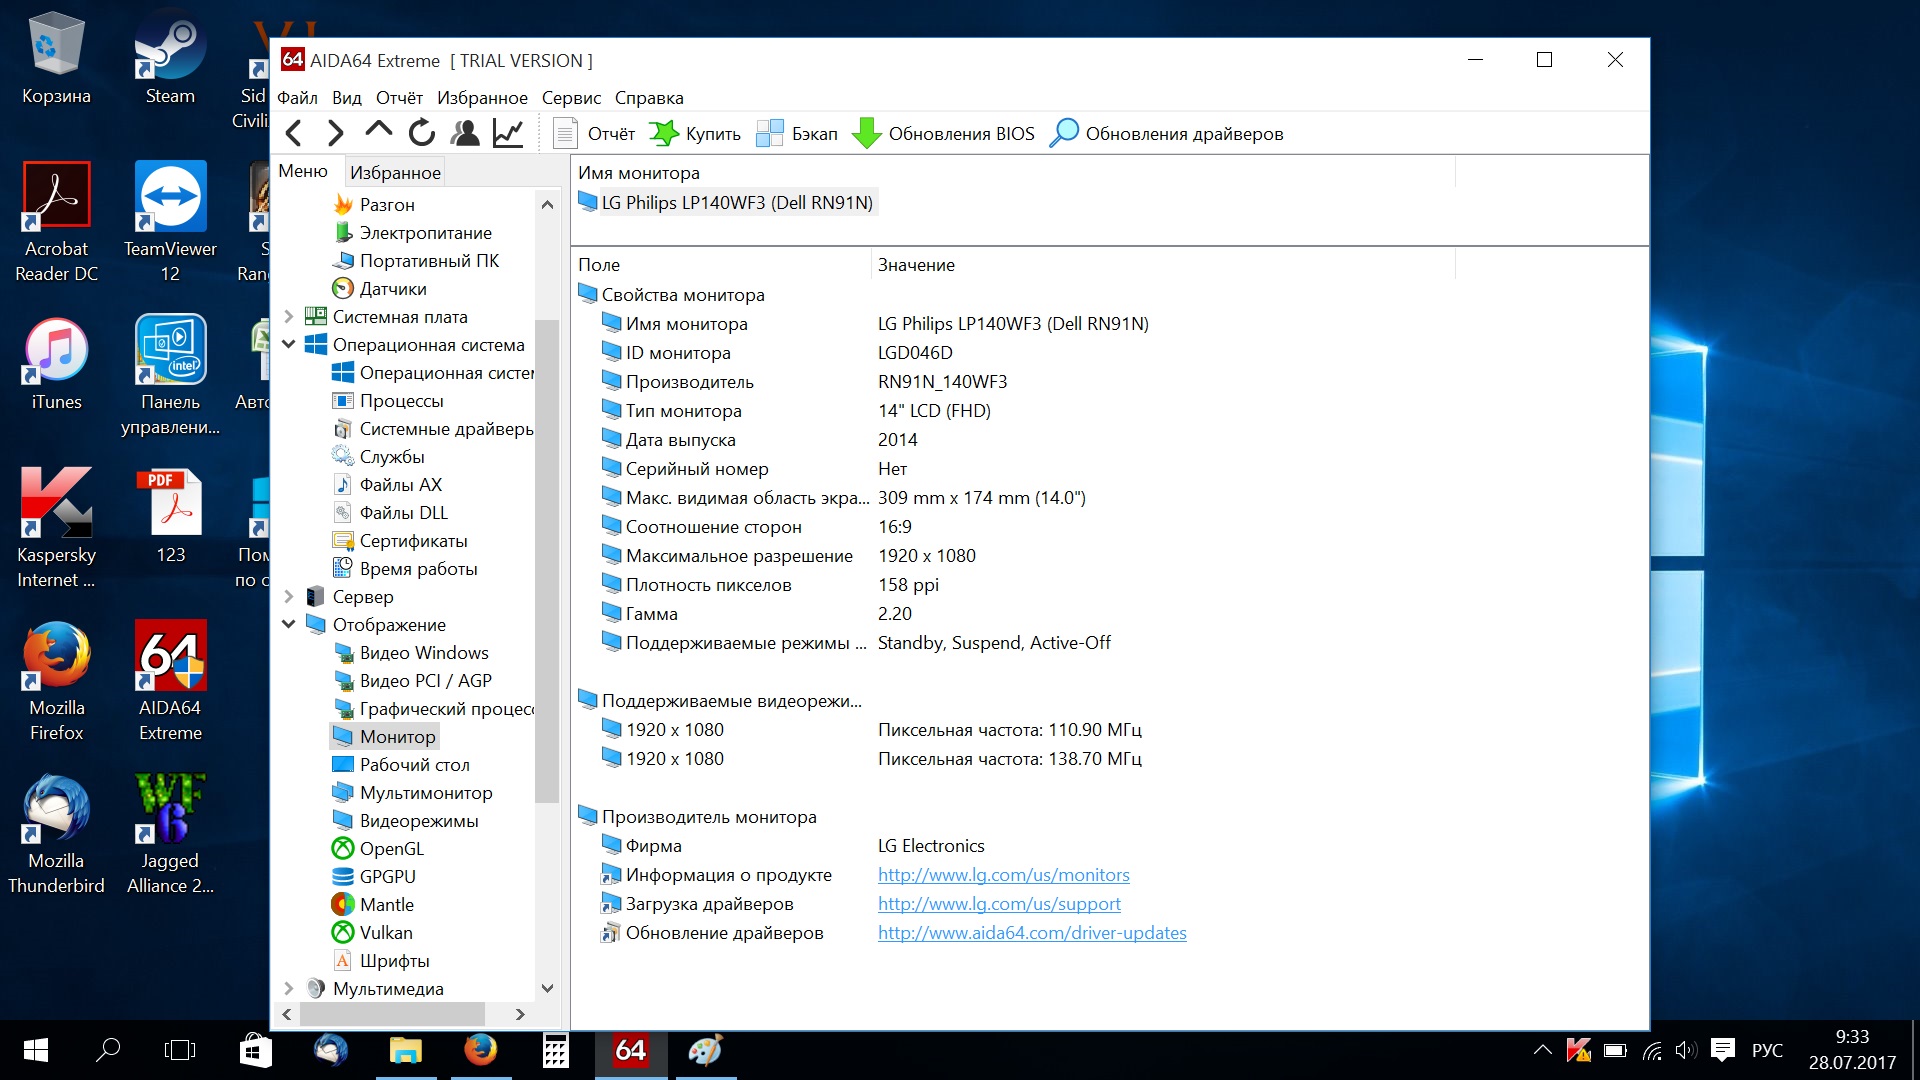The width and height of the screenshot is (1920, 1080).
Task: Select the Мультимонитор tree item
Action: tap(412, 793)
